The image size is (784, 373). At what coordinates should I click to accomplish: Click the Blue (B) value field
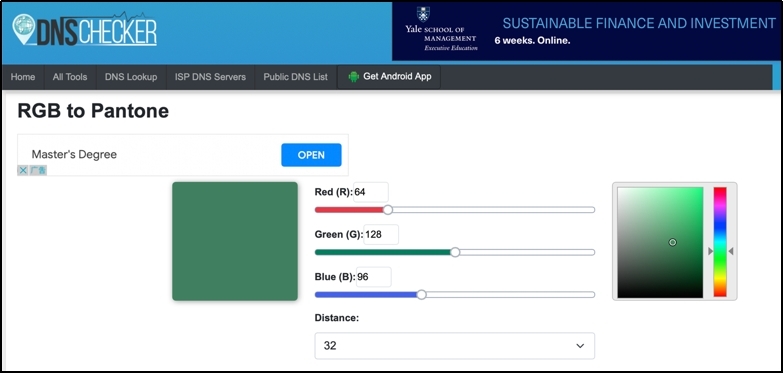tap(373, 277)
